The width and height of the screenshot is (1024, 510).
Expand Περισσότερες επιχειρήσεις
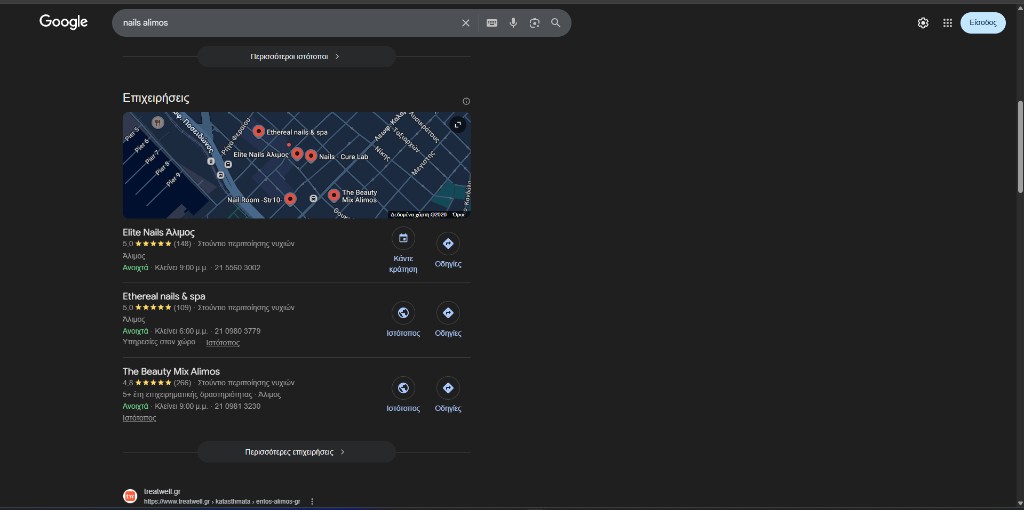296,452
